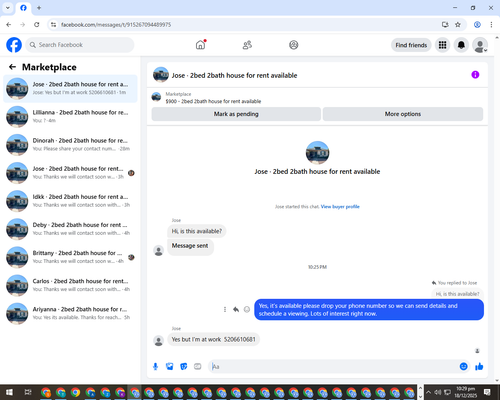Open the Groups icon in top navigation

[294, 45]
